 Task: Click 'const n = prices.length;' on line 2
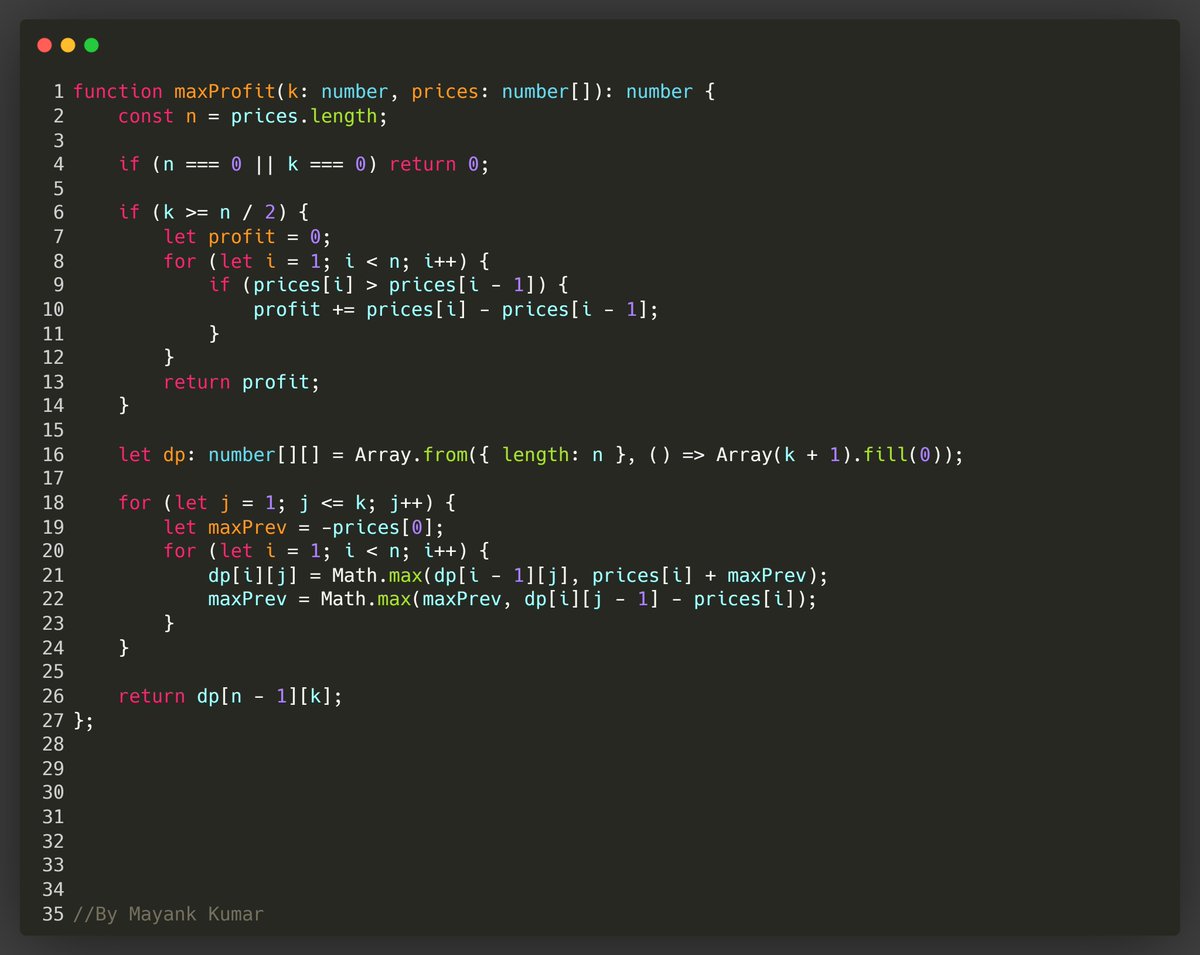pyautogui.click(x=253, y=116)
